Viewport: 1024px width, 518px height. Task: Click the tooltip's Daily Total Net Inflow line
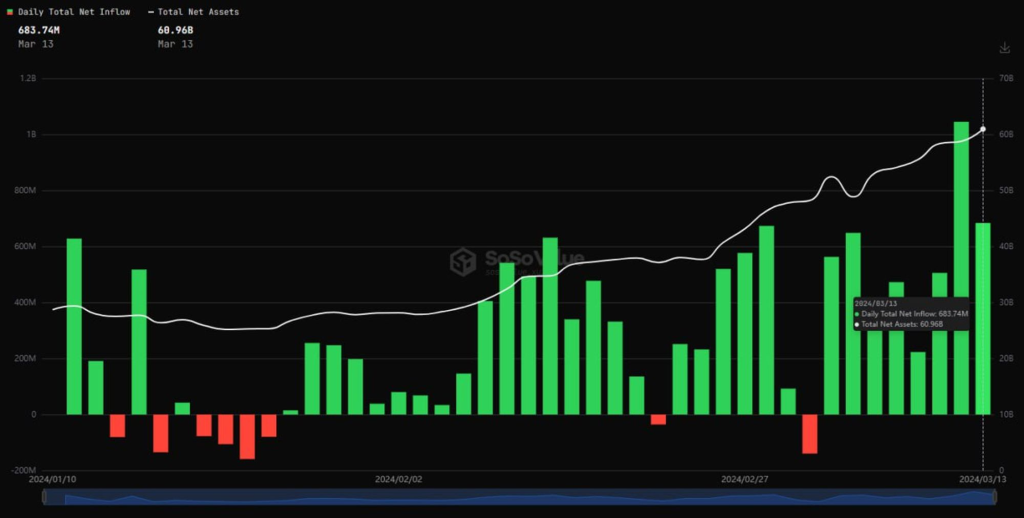(908, 314)
